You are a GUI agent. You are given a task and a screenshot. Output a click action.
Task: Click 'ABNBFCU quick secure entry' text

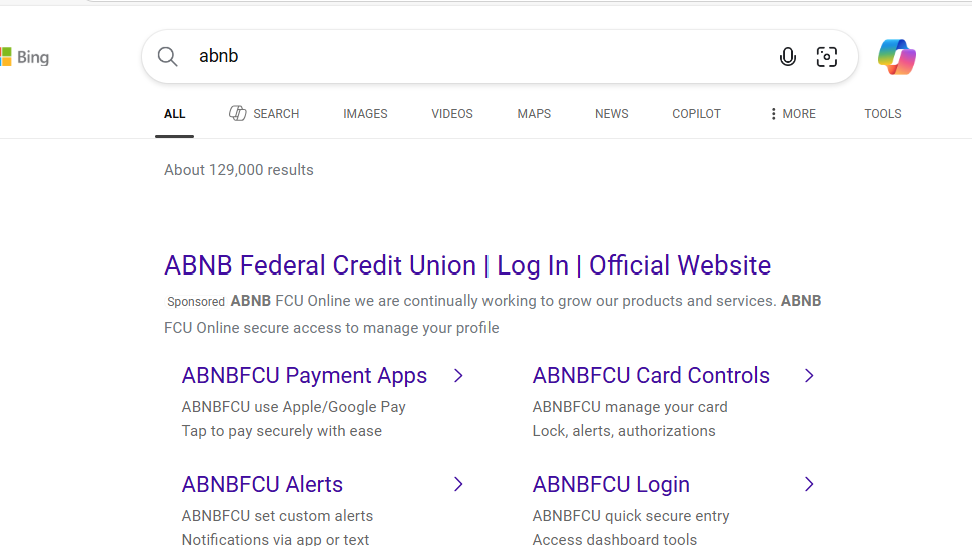630,516
